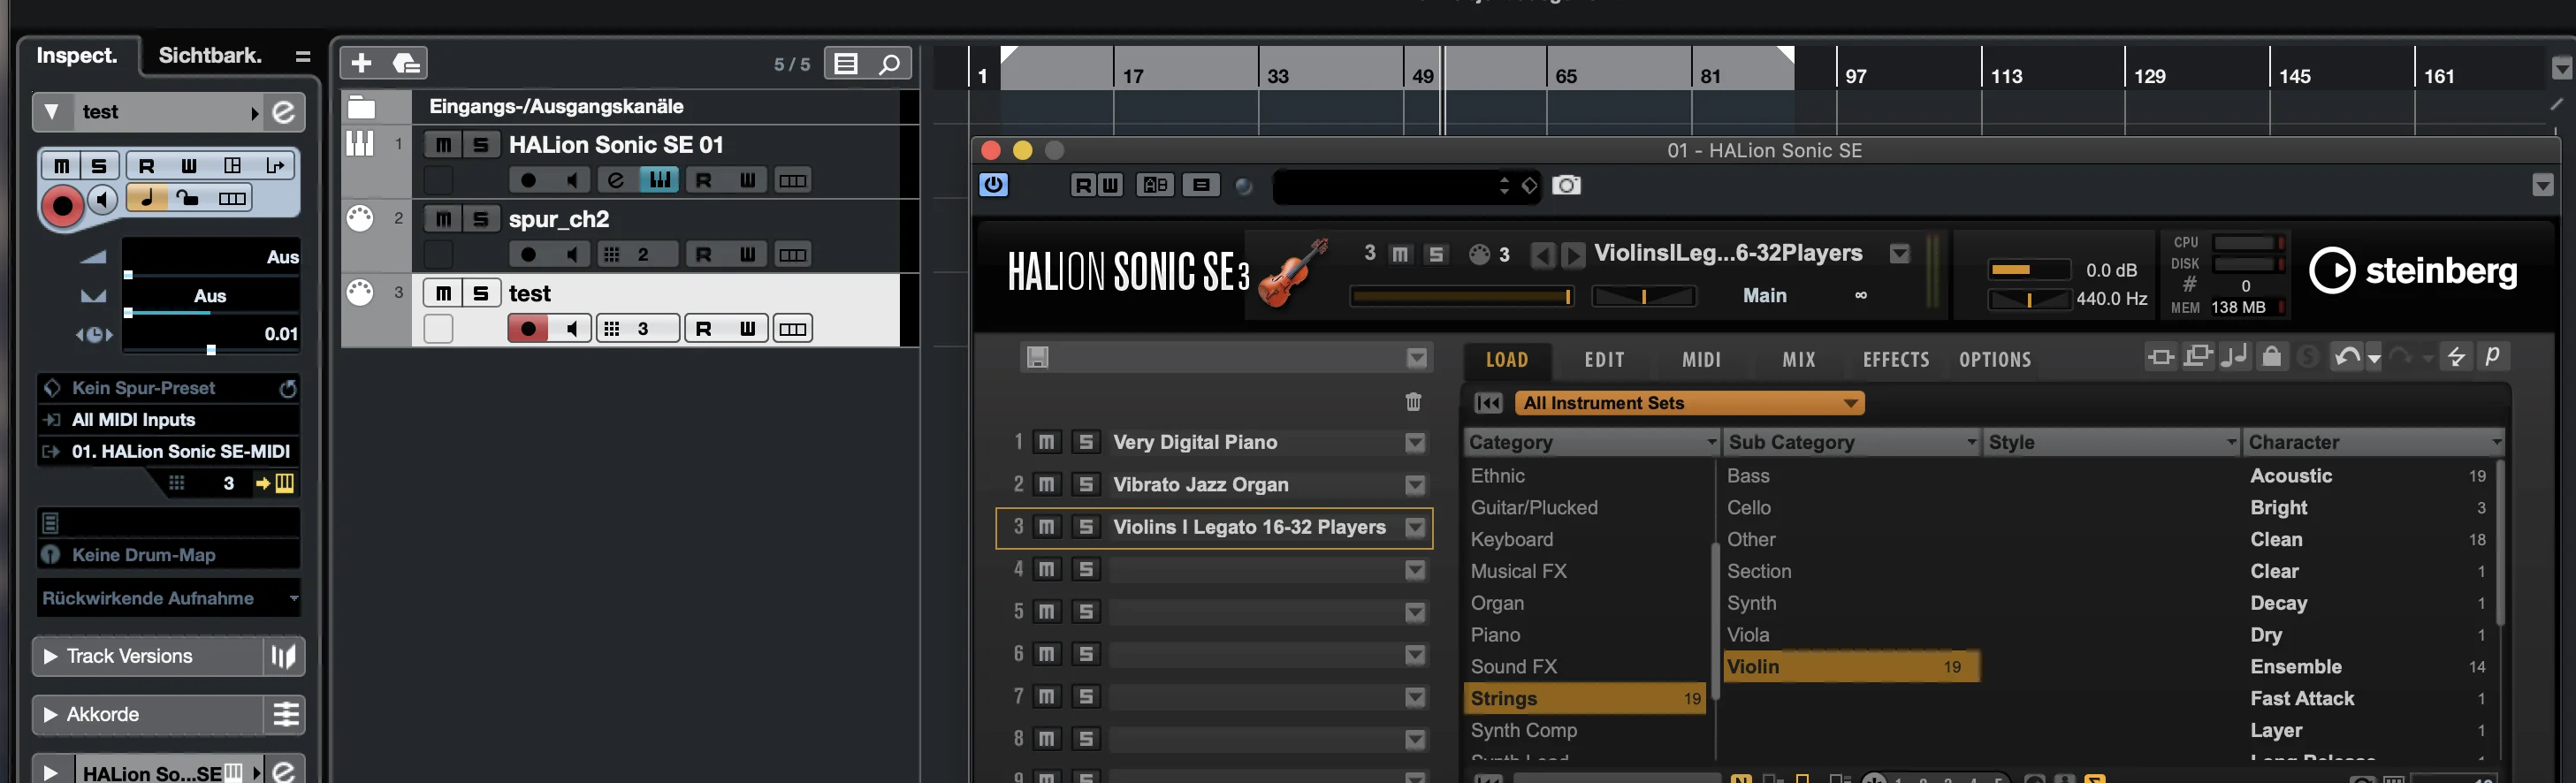Screen dimensions: 2576x783
Task: Open the All Instrument Sets dropdown
Action: tap(1689, 403)
